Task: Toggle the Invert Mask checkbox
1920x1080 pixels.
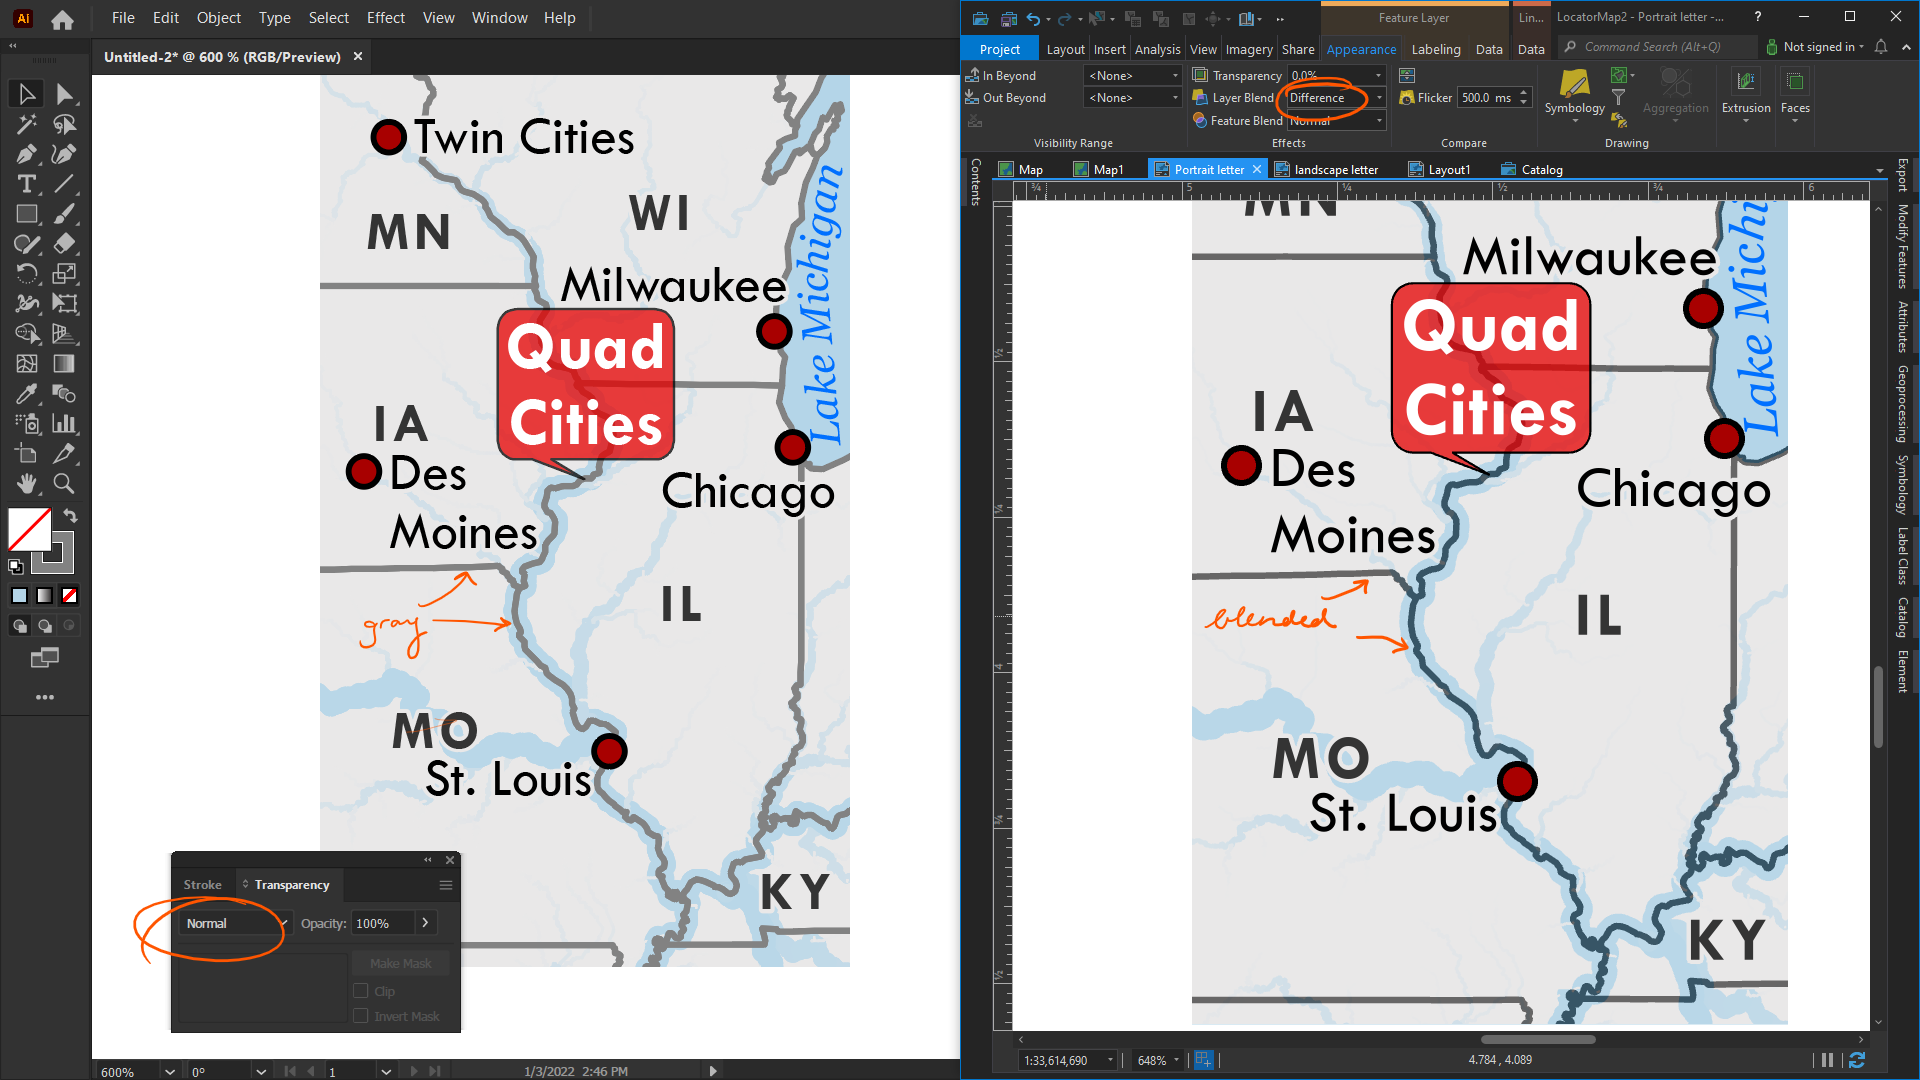Action: pos(361,1016)
